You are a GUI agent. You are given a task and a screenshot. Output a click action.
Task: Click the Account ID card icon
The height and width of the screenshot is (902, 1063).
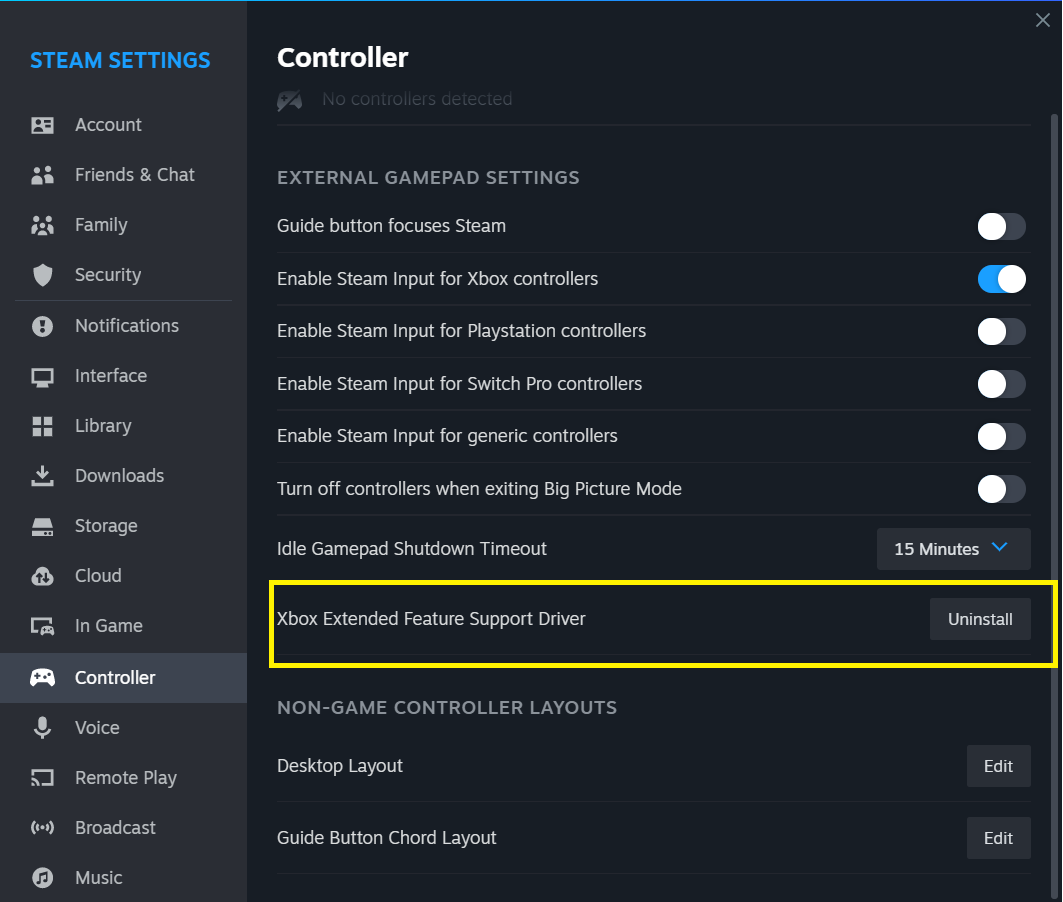[x=42, y=125]
